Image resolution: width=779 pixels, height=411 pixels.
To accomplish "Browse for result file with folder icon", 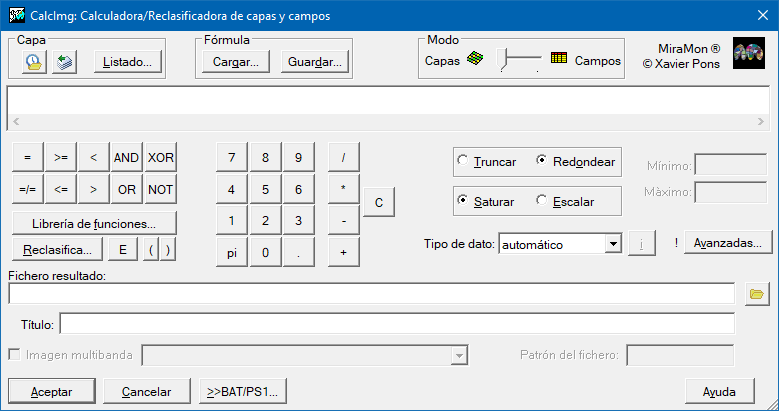I will coord(757,294).
